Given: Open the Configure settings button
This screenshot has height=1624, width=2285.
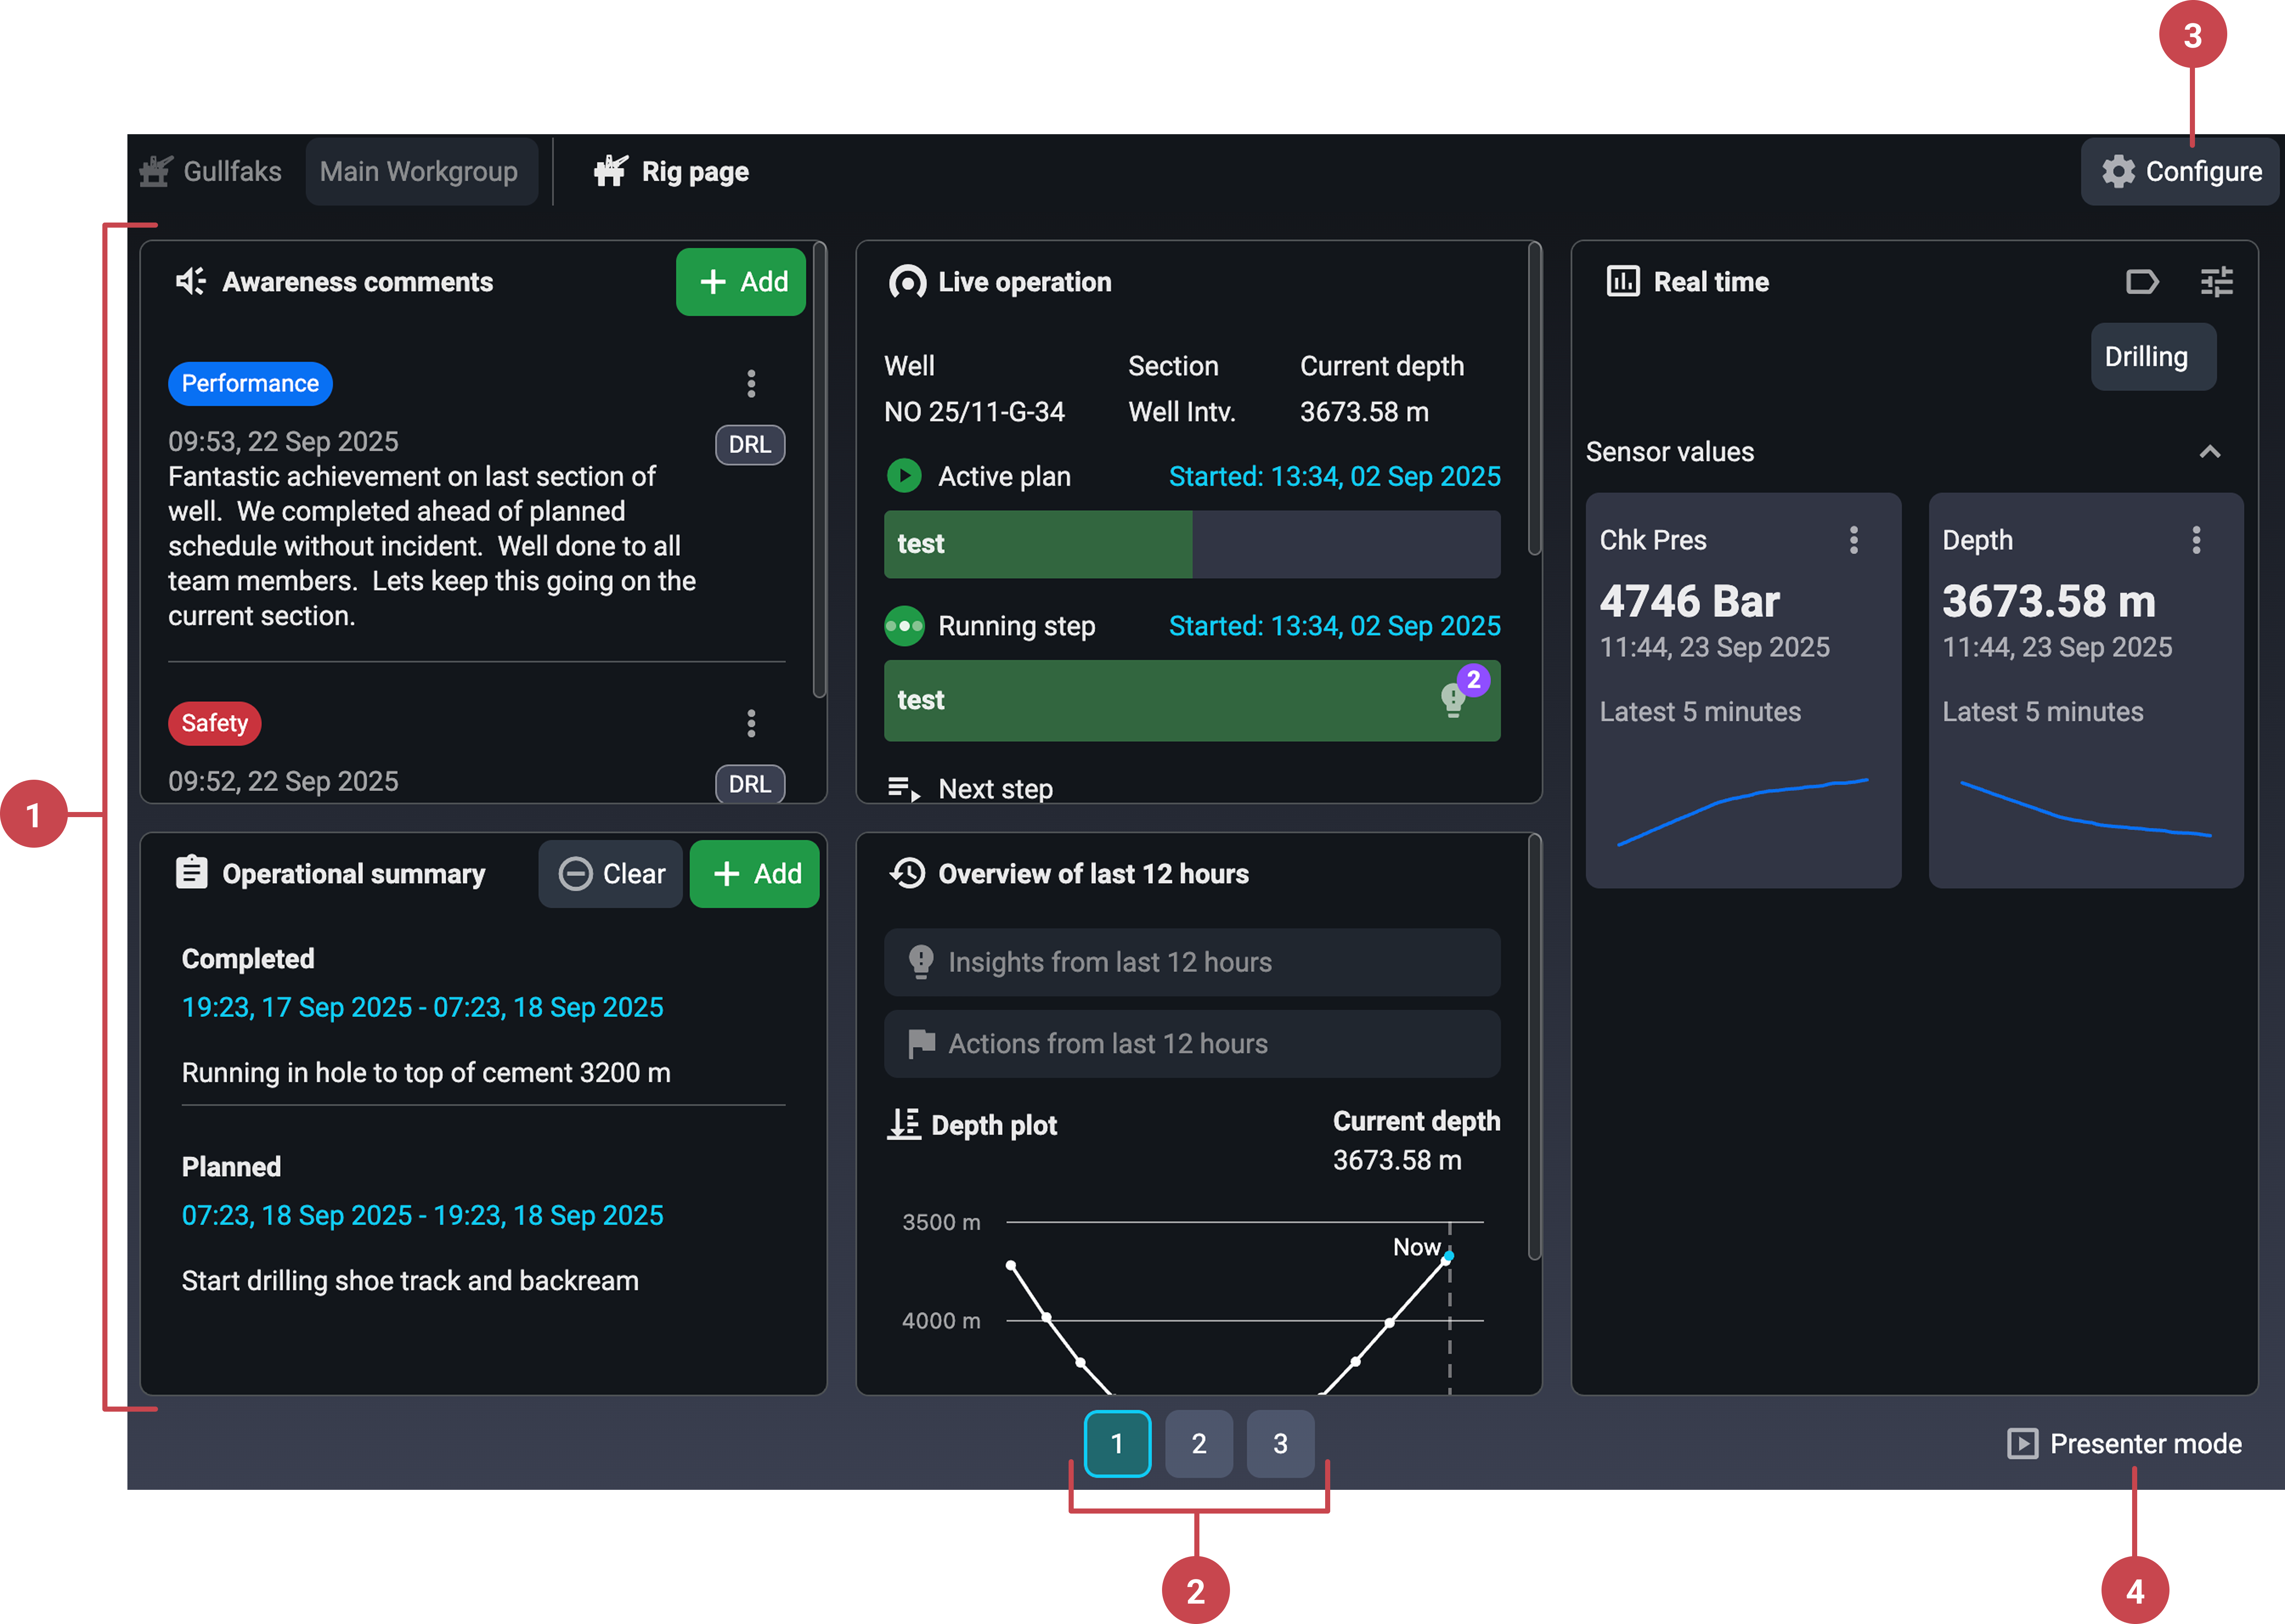Looking at the screenshot, I should coord(2180,172).
